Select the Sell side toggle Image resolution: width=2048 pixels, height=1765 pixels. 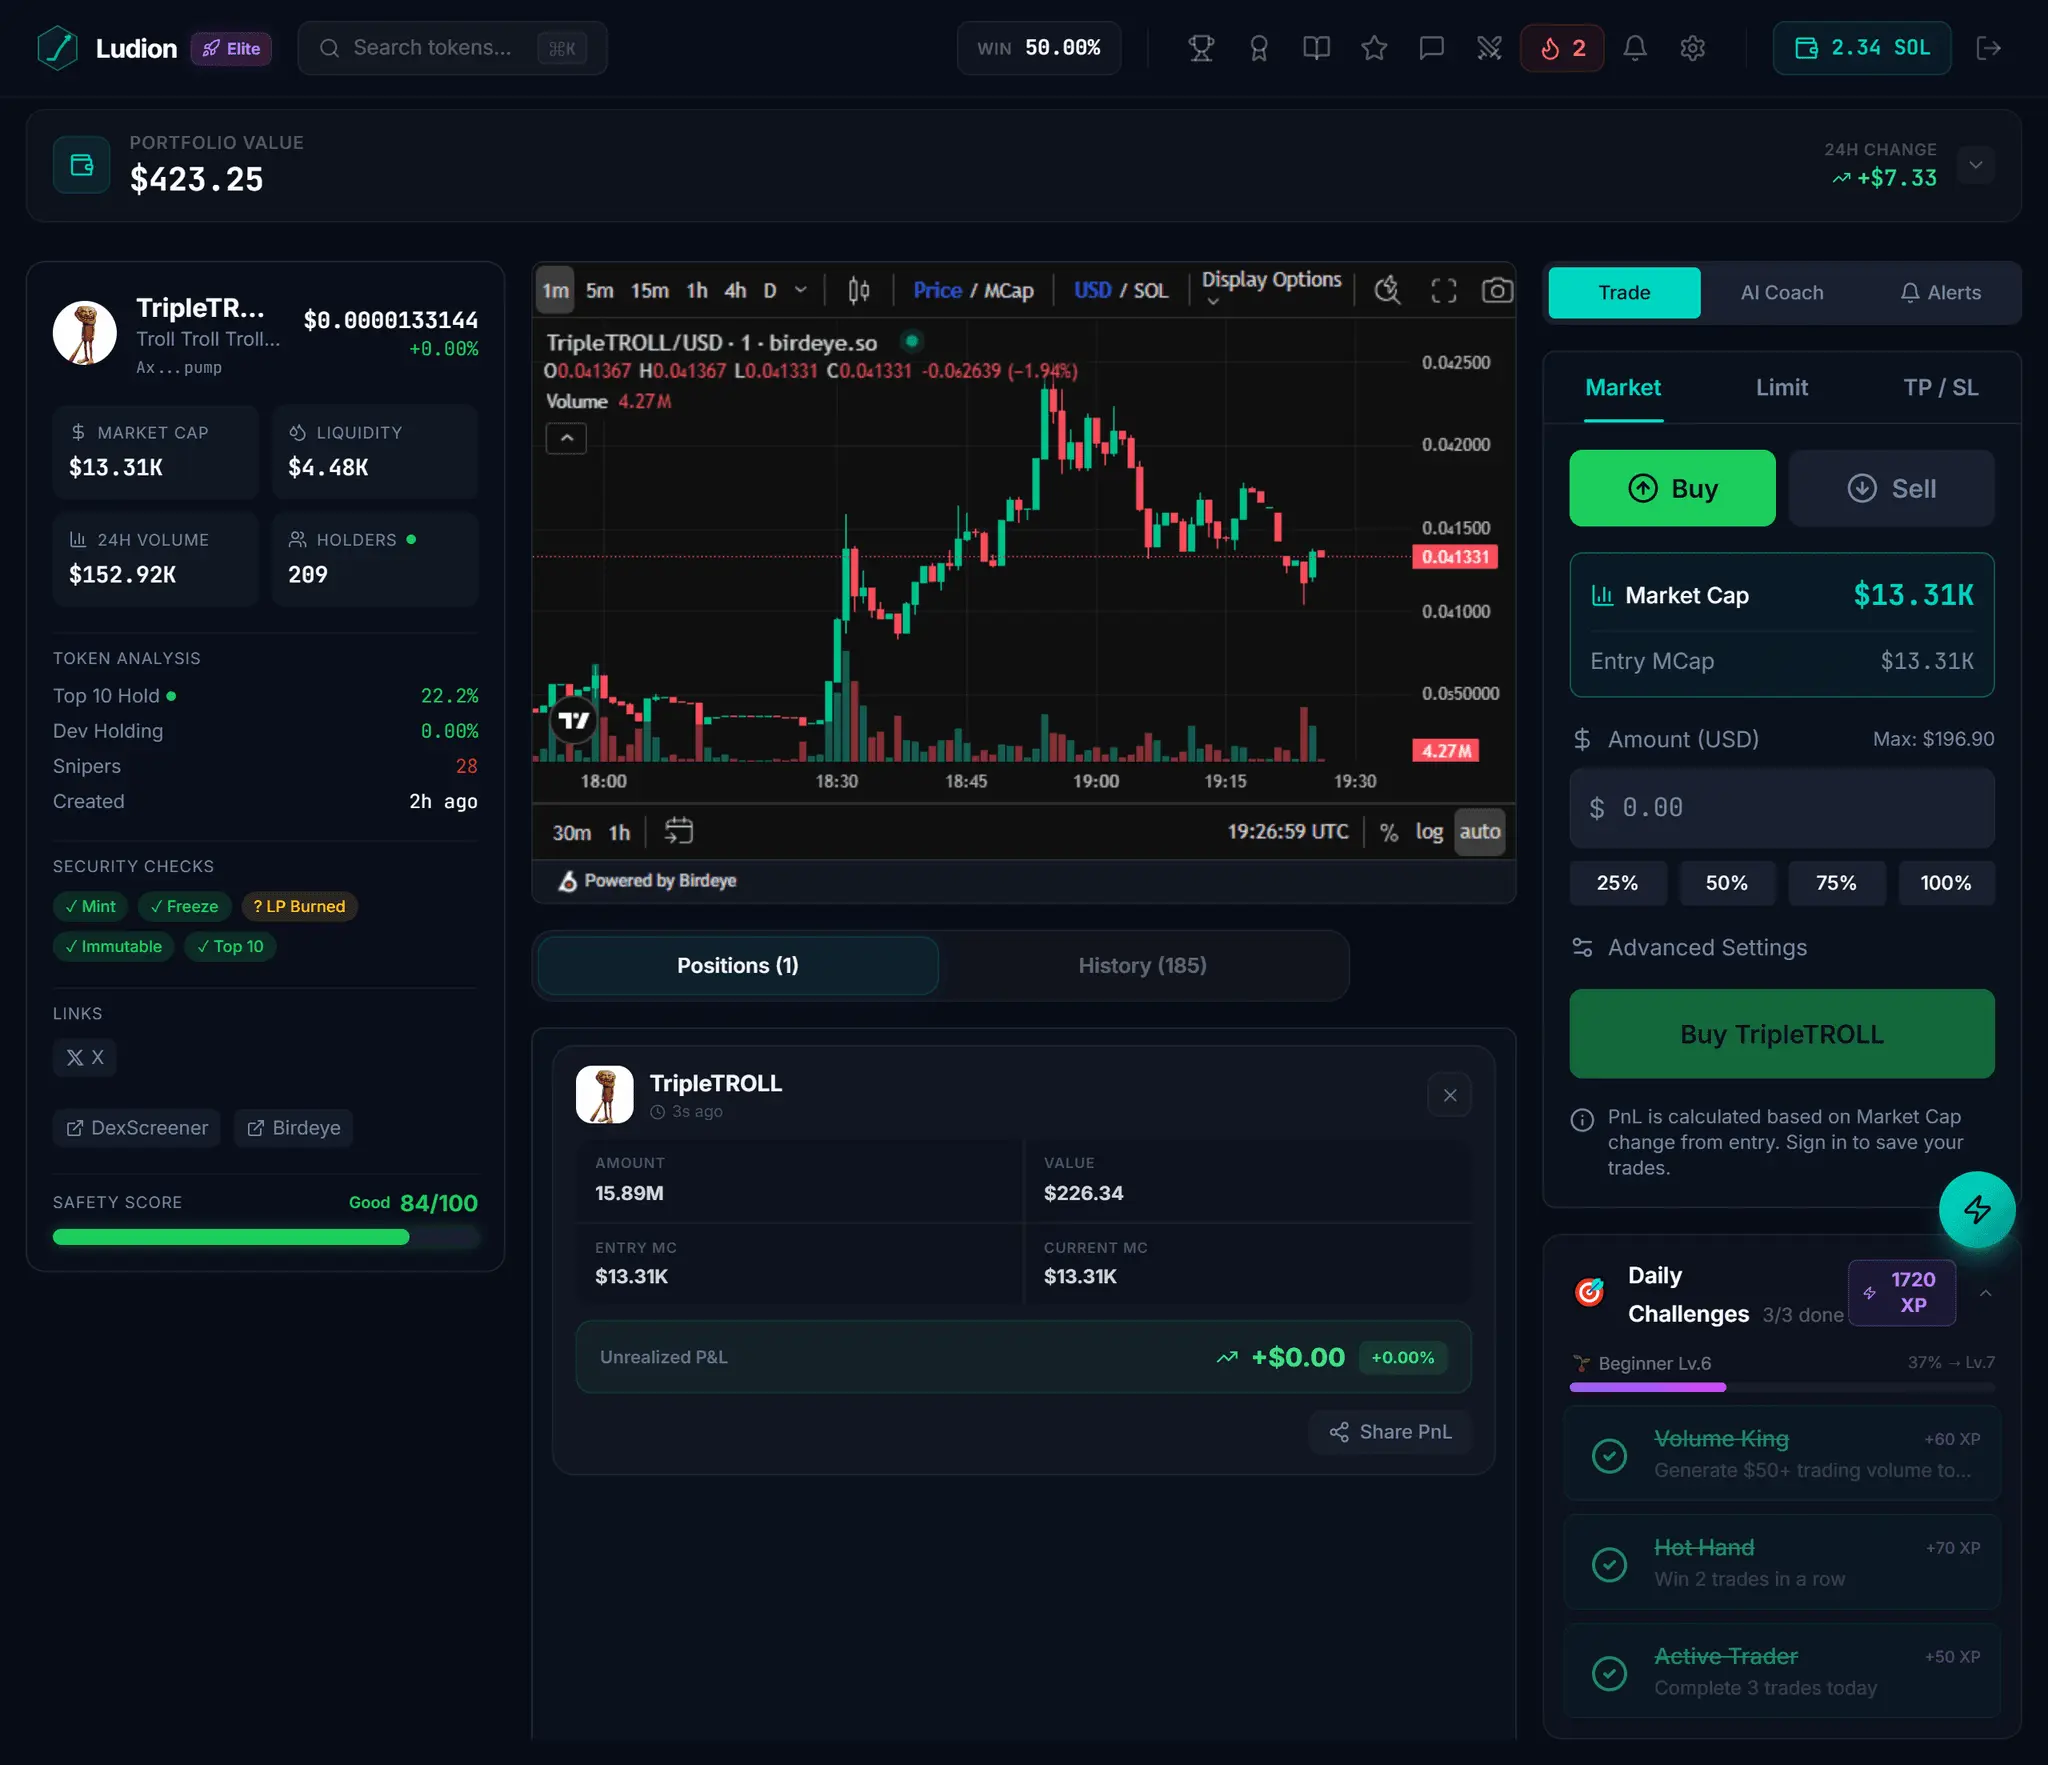pyautogui.click(x=1891, y=488)
